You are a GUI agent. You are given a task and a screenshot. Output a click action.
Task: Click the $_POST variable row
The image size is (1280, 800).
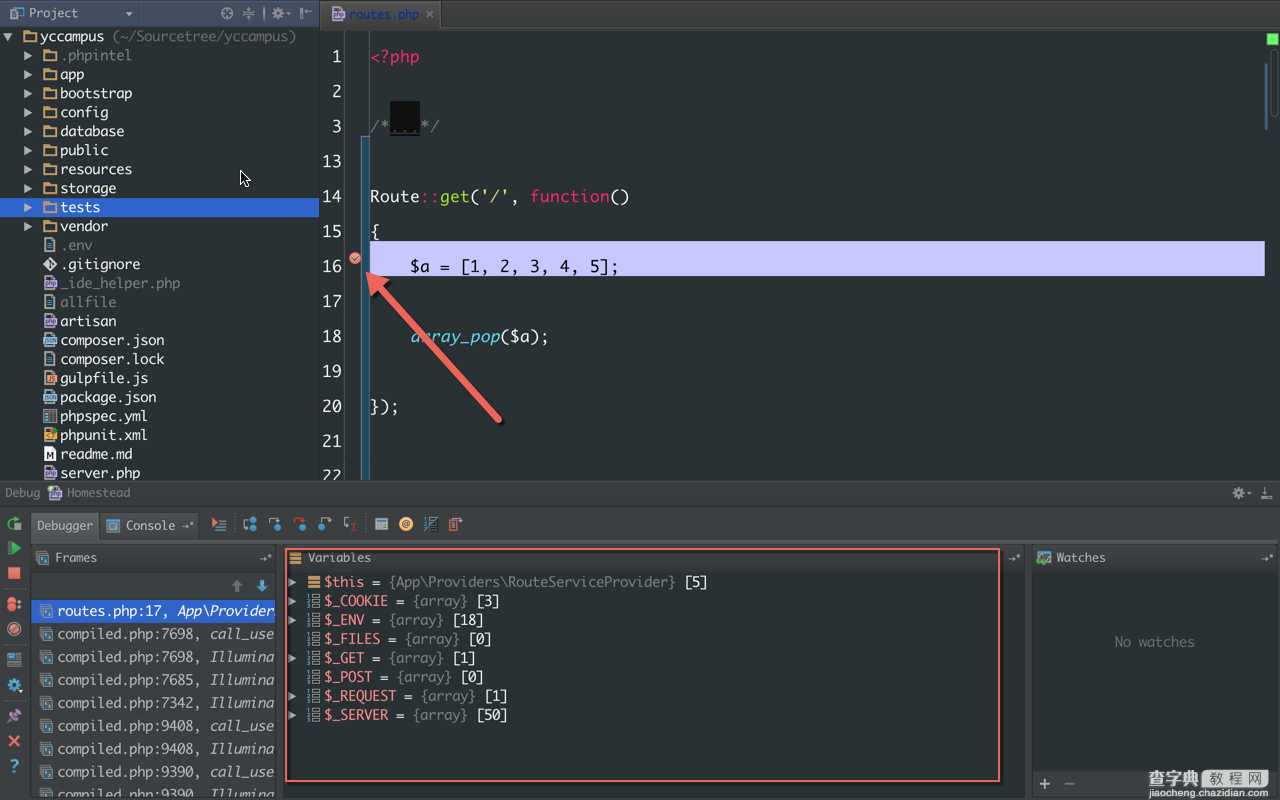(x=643, y=677)
